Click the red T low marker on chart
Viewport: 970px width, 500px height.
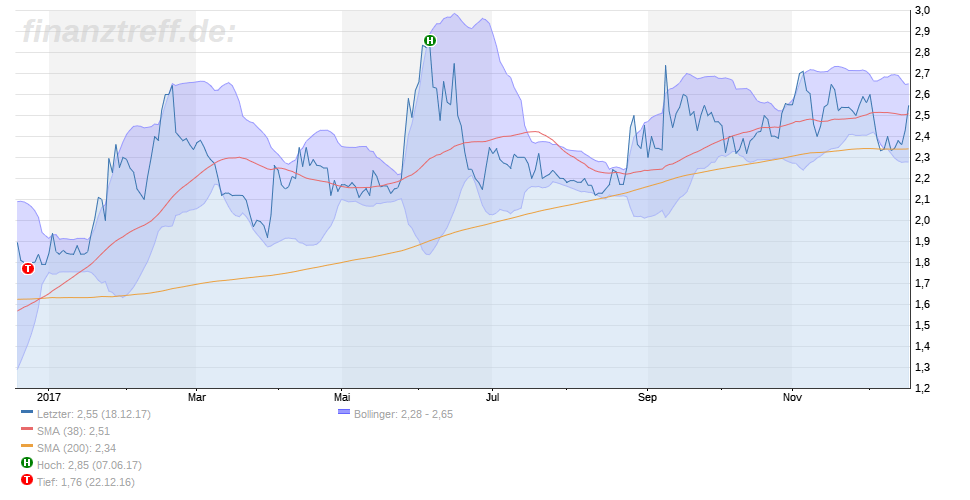tap(27, 268)
